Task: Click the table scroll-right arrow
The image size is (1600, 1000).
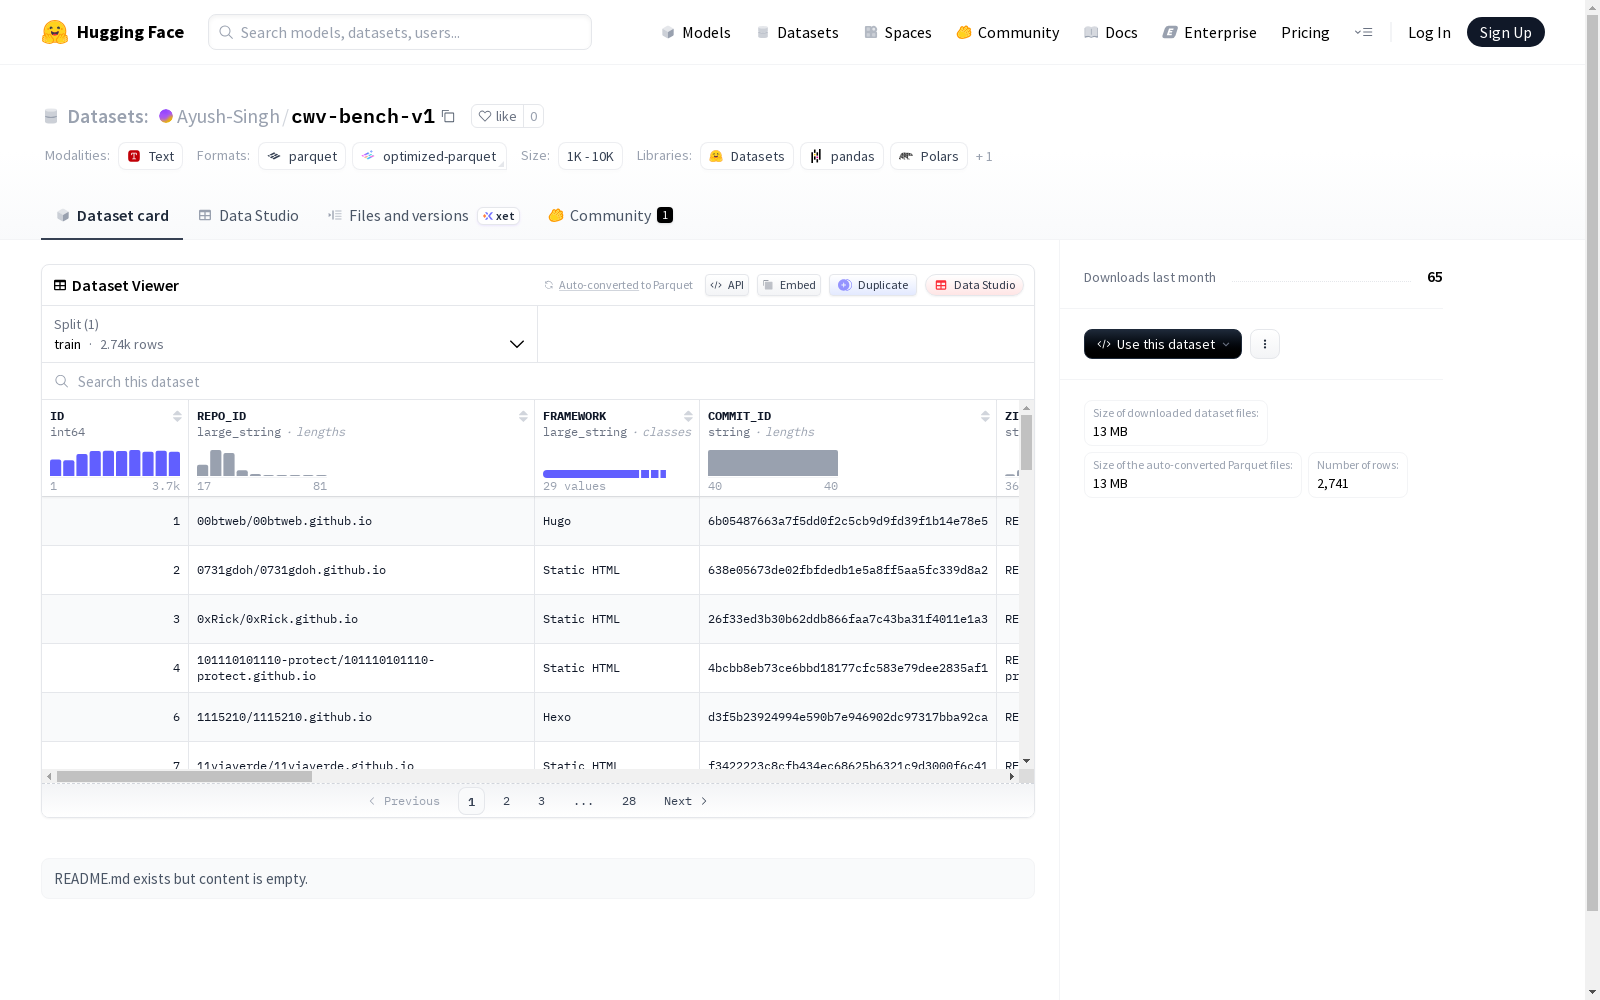Action: pyautogui.click(x=1012, y=776)
